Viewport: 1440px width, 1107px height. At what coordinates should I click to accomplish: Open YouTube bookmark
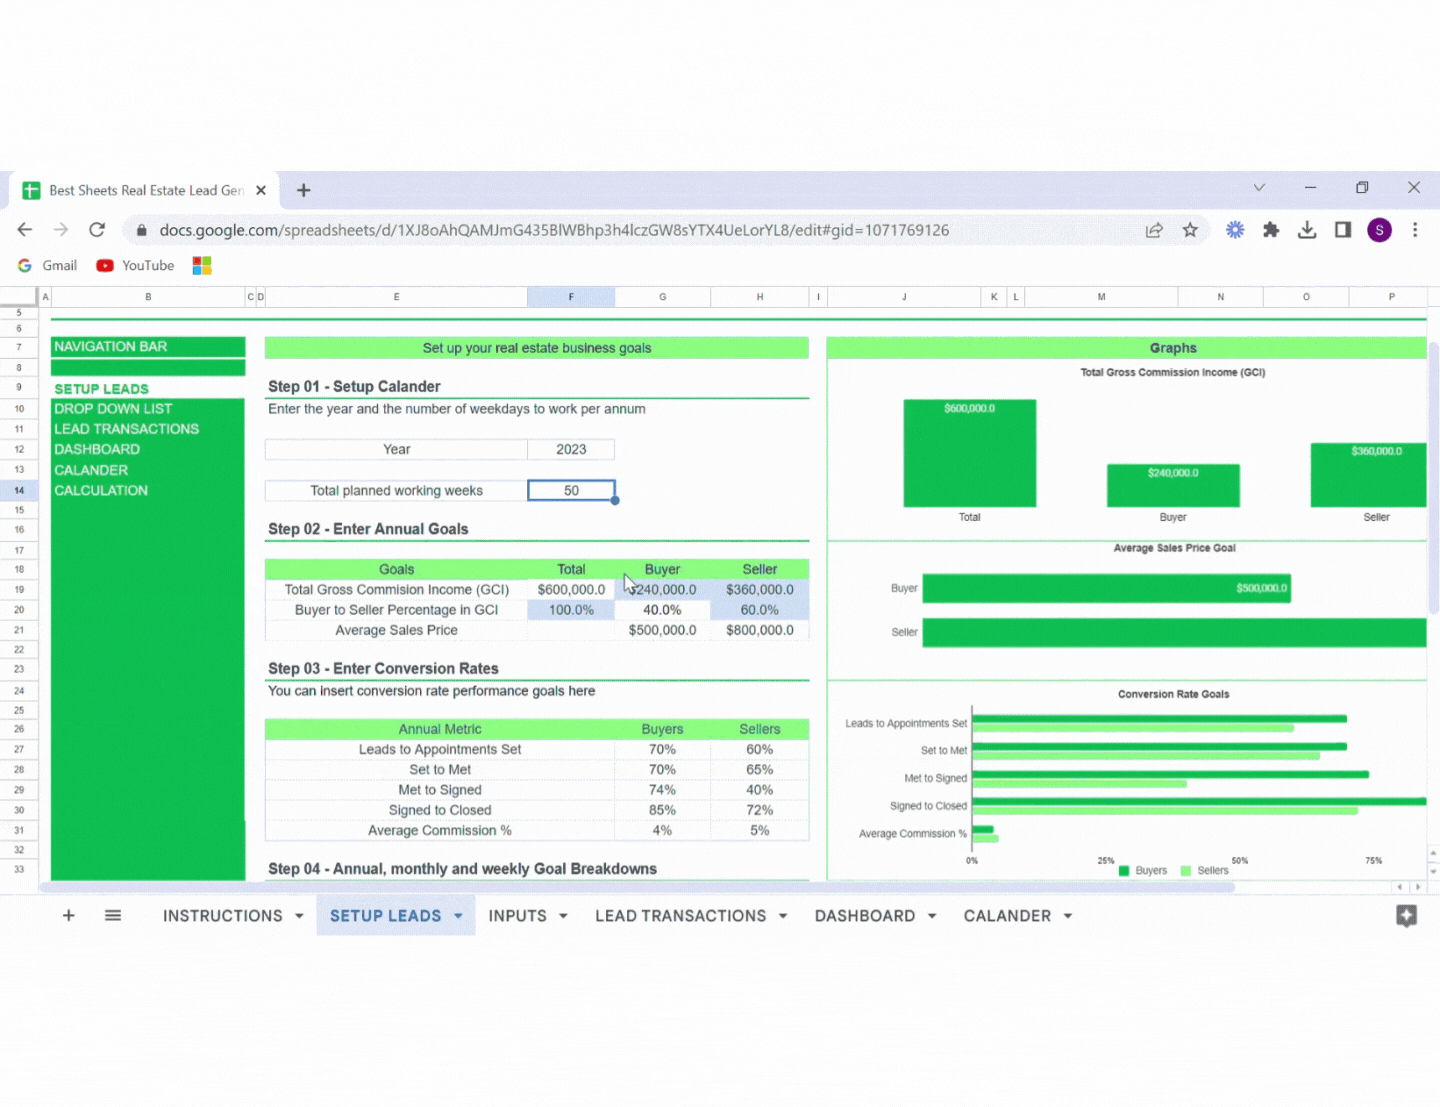click(x=135, y=266)
